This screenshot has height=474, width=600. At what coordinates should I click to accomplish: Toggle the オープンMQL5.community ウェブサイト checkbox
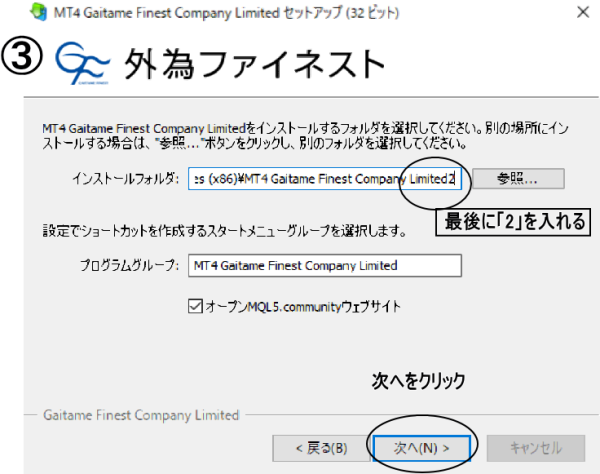click(196, 306)
